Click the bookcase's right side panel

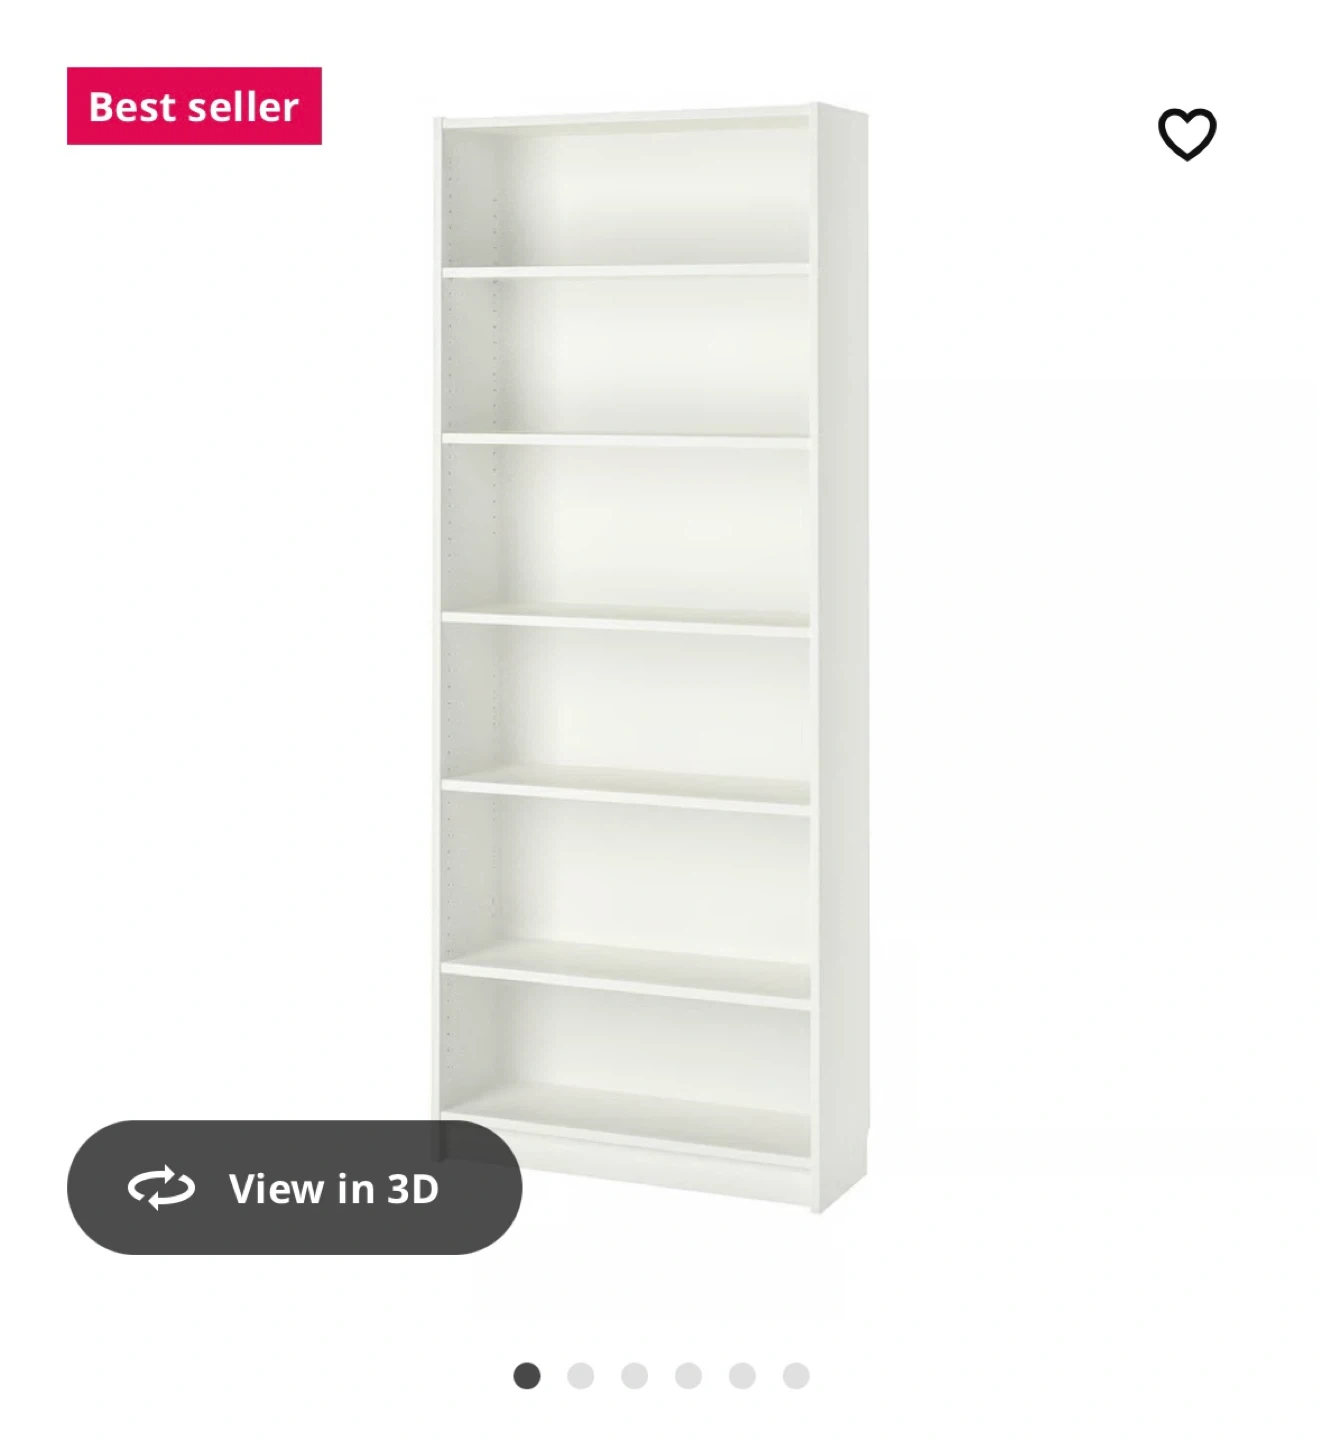[x=842, y=657]
